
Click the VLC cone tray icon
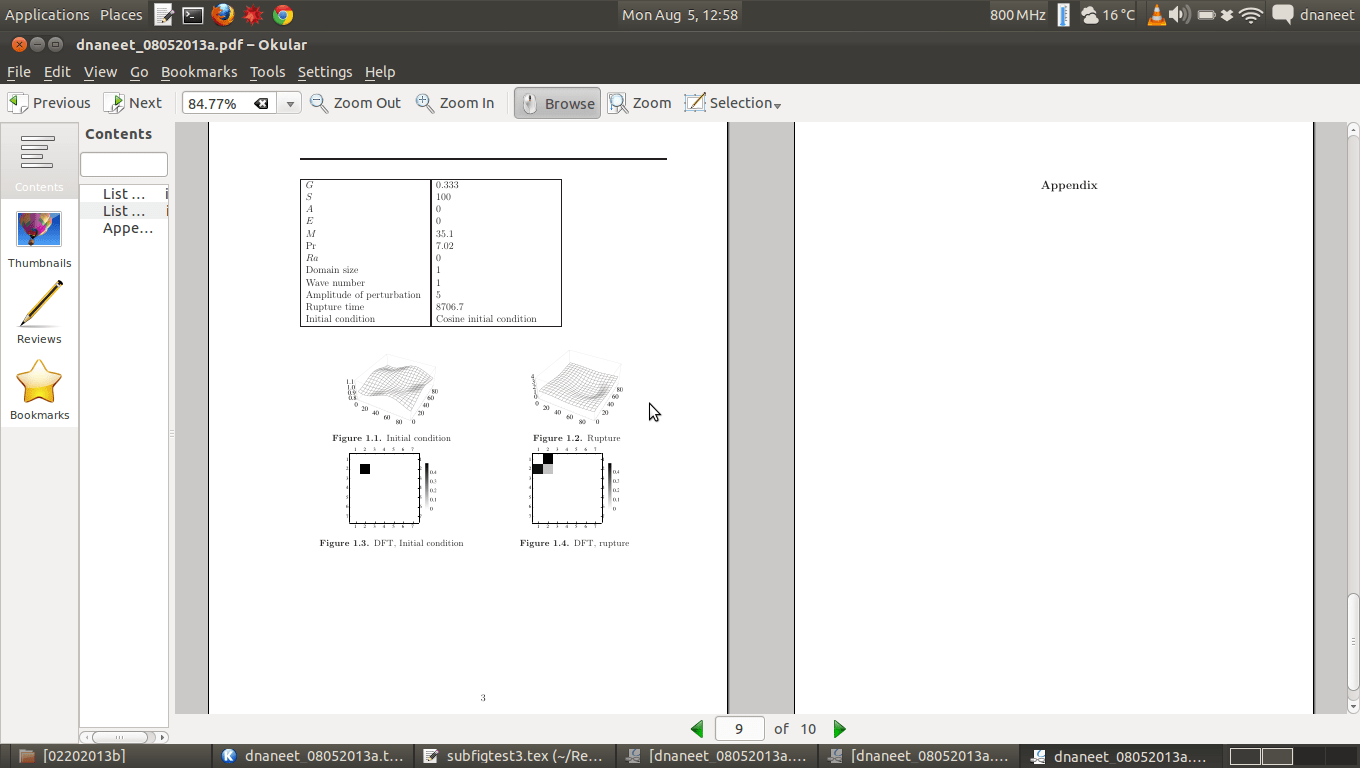click(x=1157, y=15)
